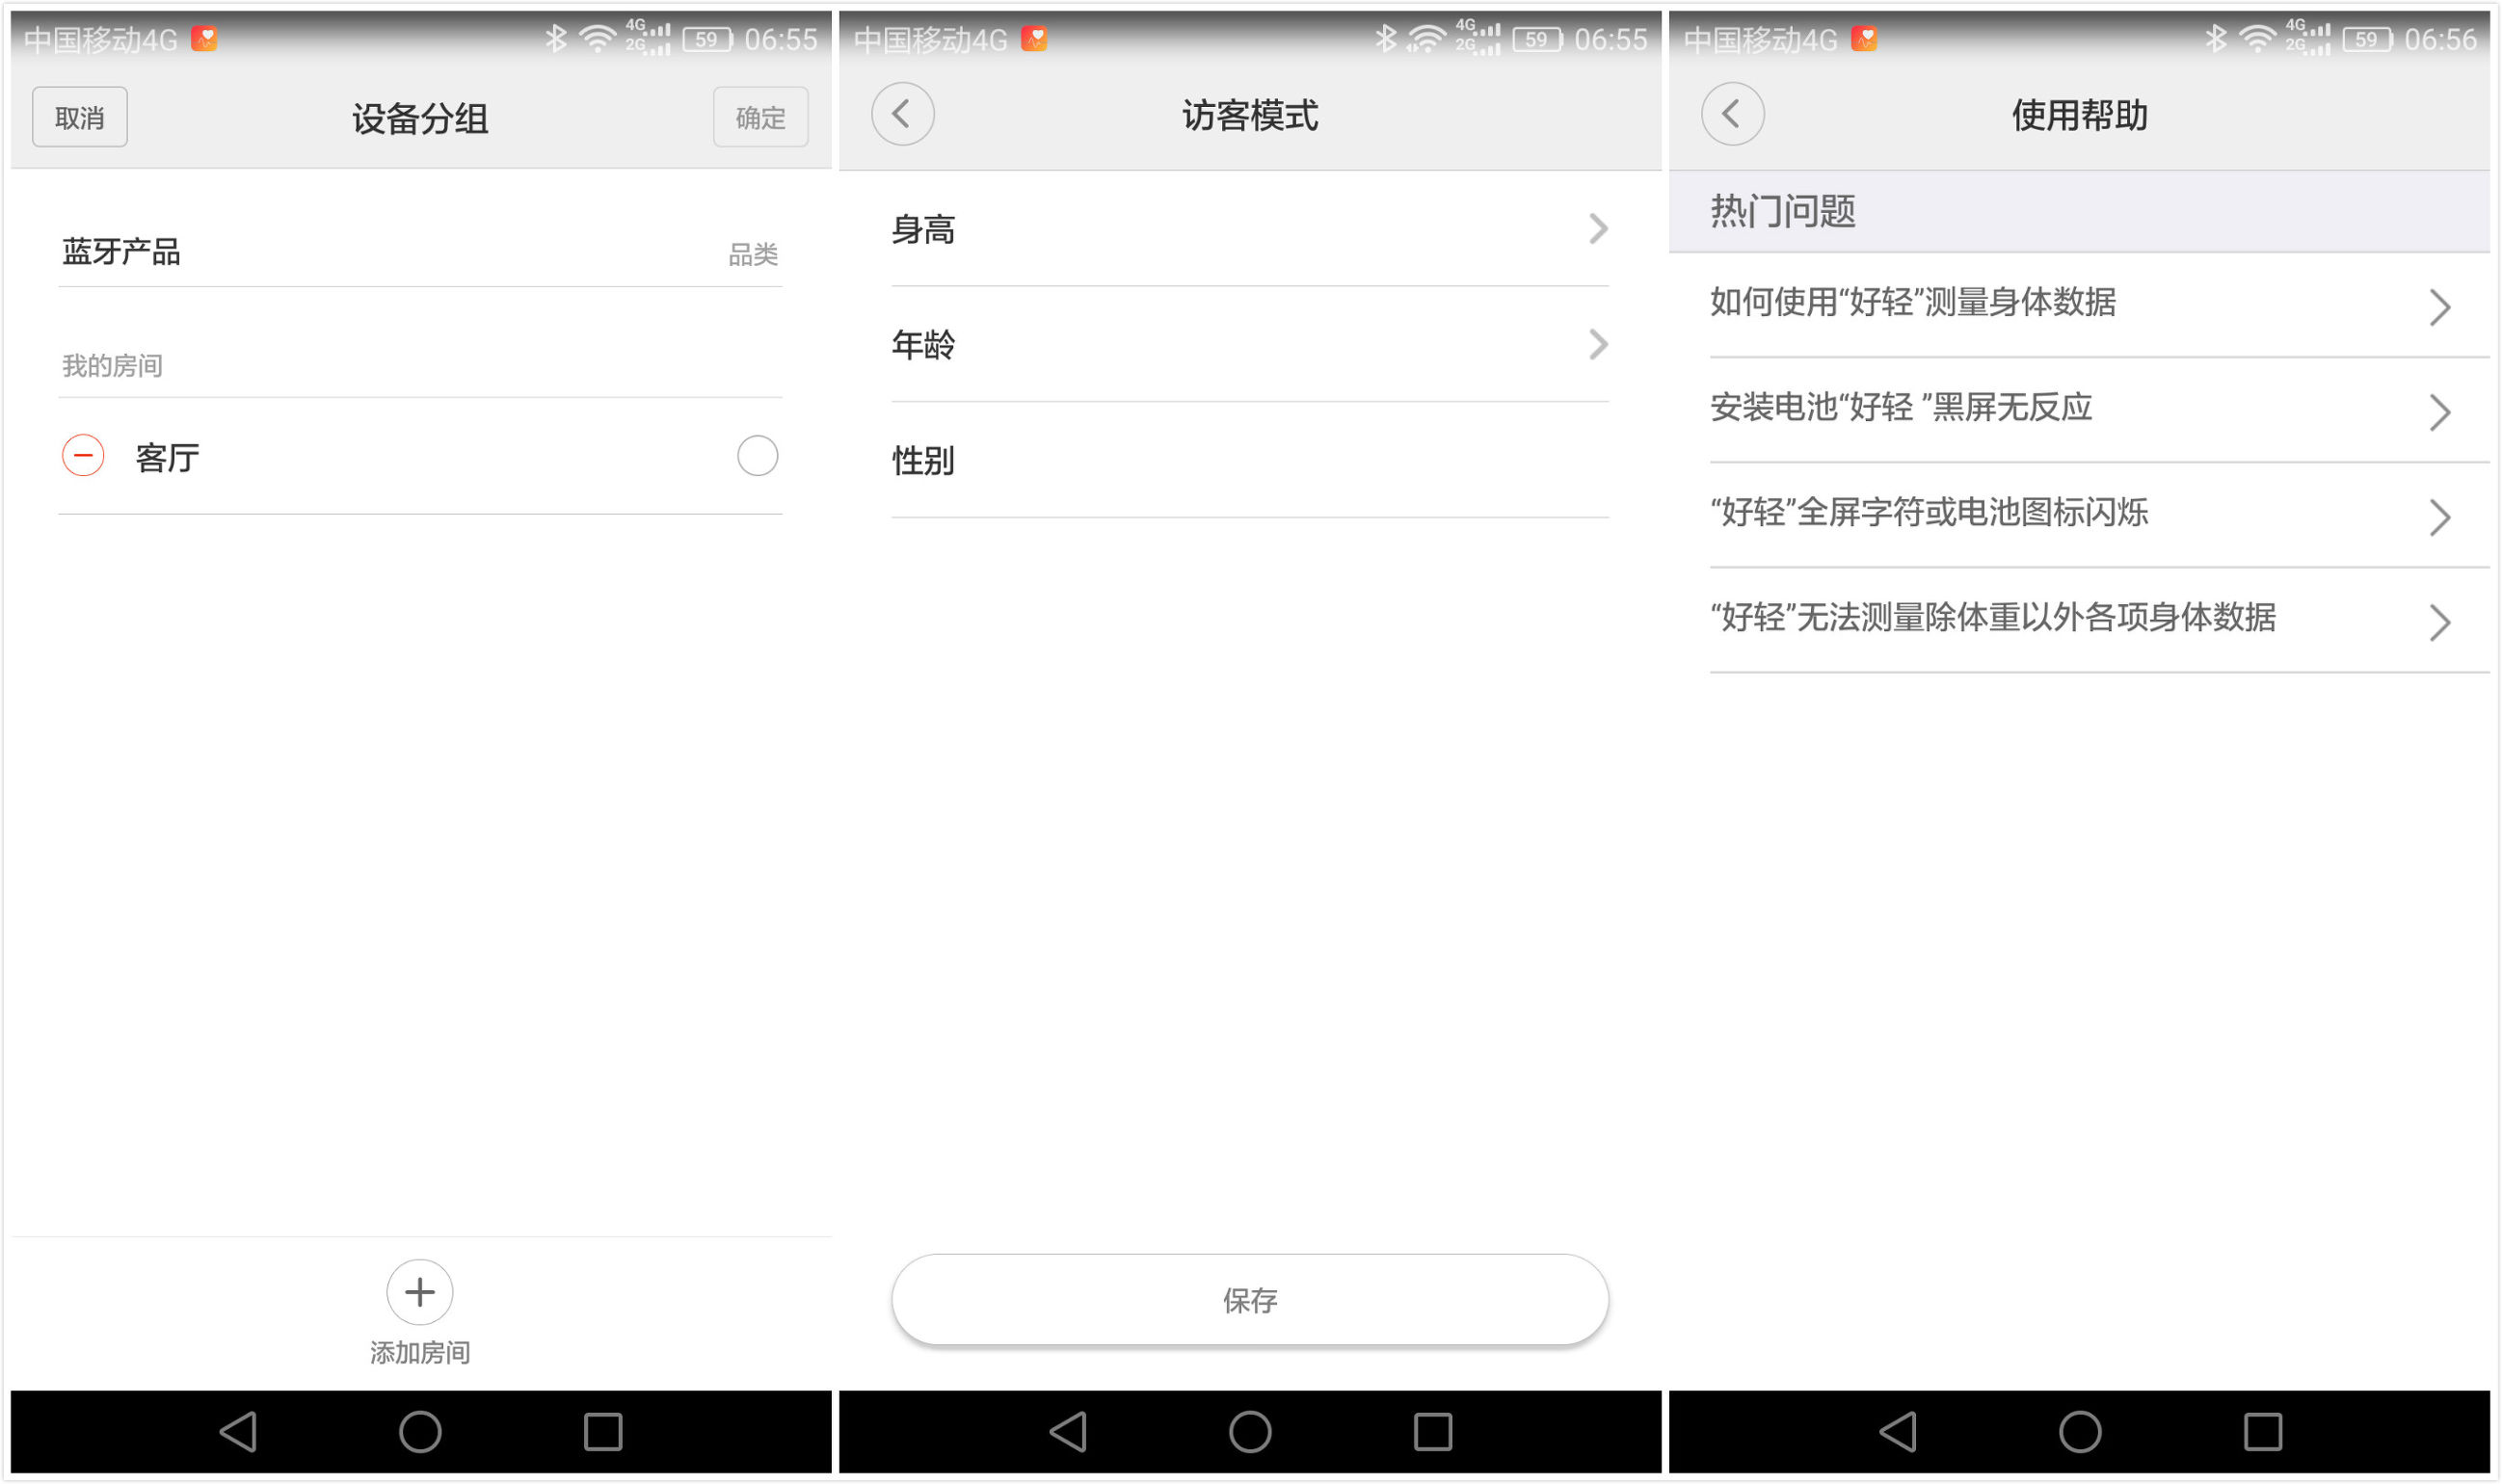Tap the 品类 category label

(752, 255)
